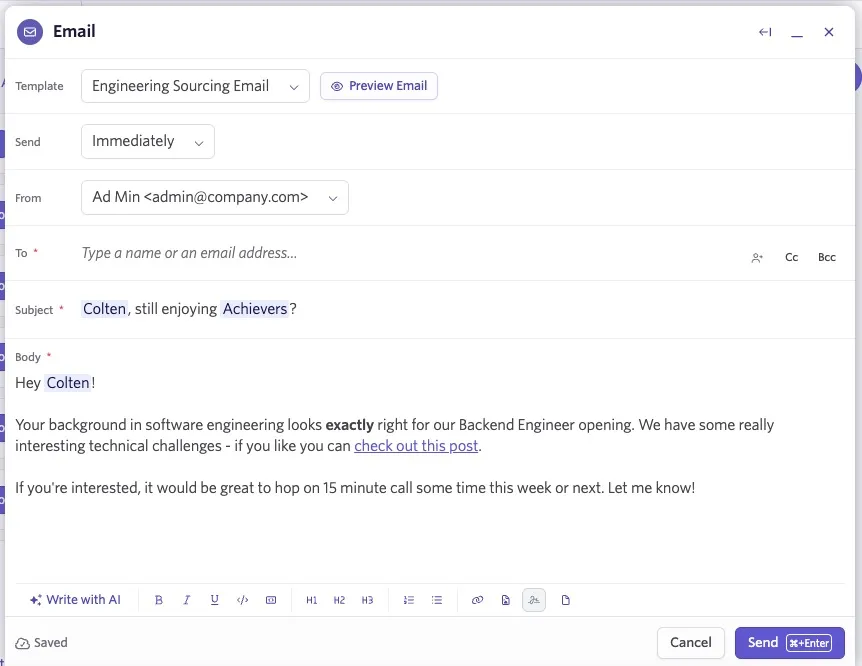Image resolution: width=862 pixels, height=666 pixels.
Task: Apply H2 heading style
Action: [339, 600]
